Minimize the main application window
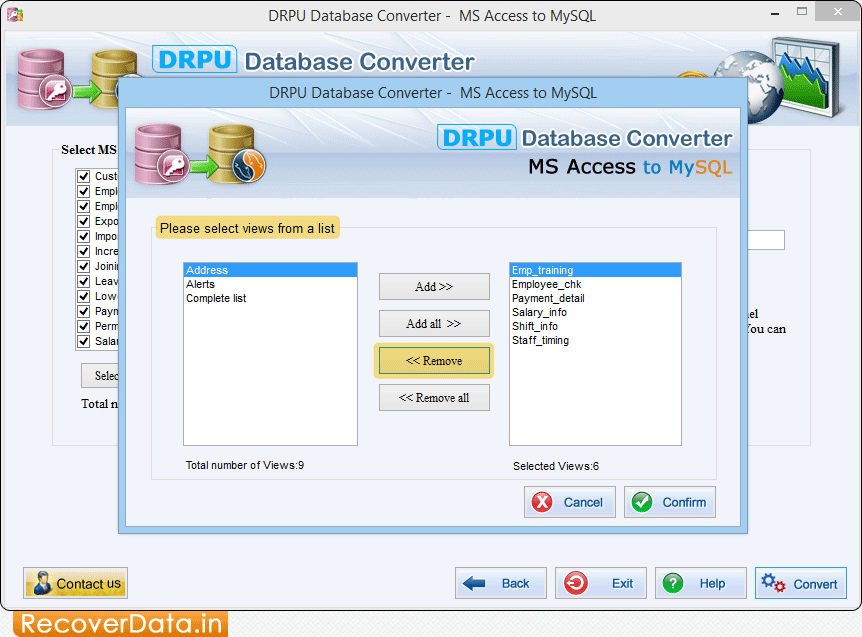This screenshot has height=637, width=862. pos(775,13)
